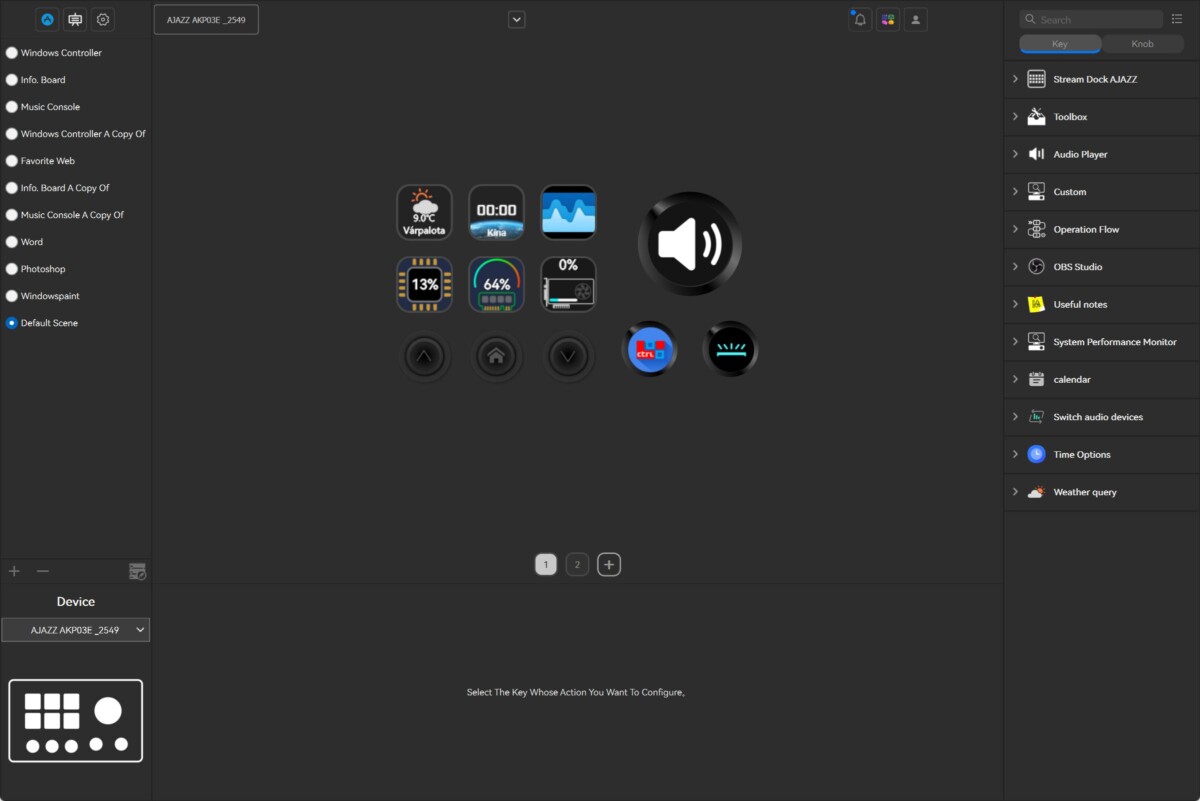Expand the System Performance Monitor category

click(x=1015, y=342)
